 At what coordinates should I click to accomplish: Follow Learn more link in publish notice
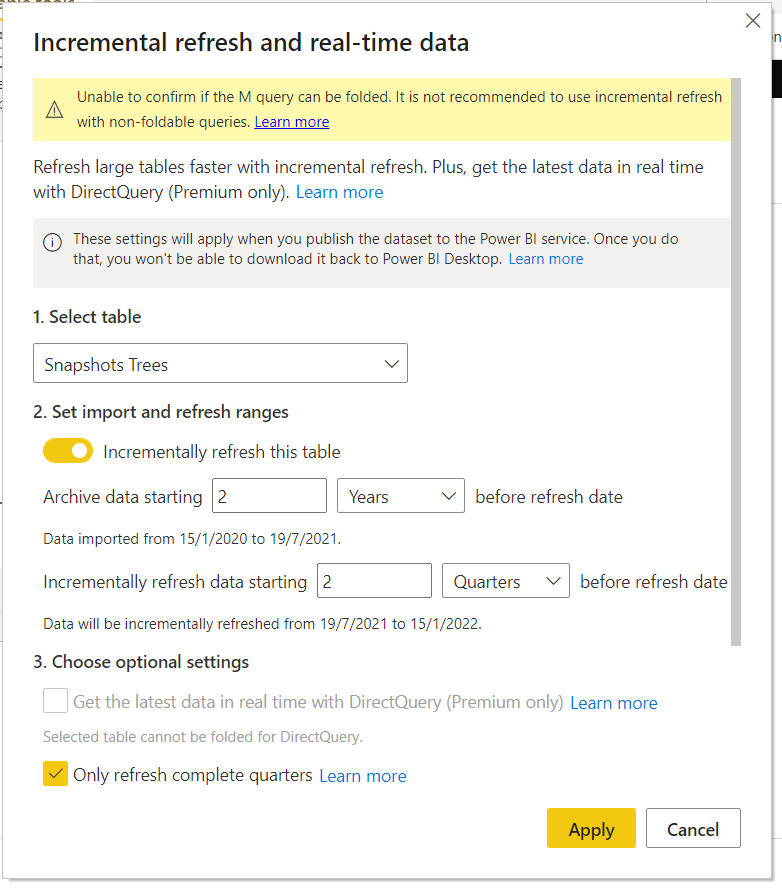545,259
